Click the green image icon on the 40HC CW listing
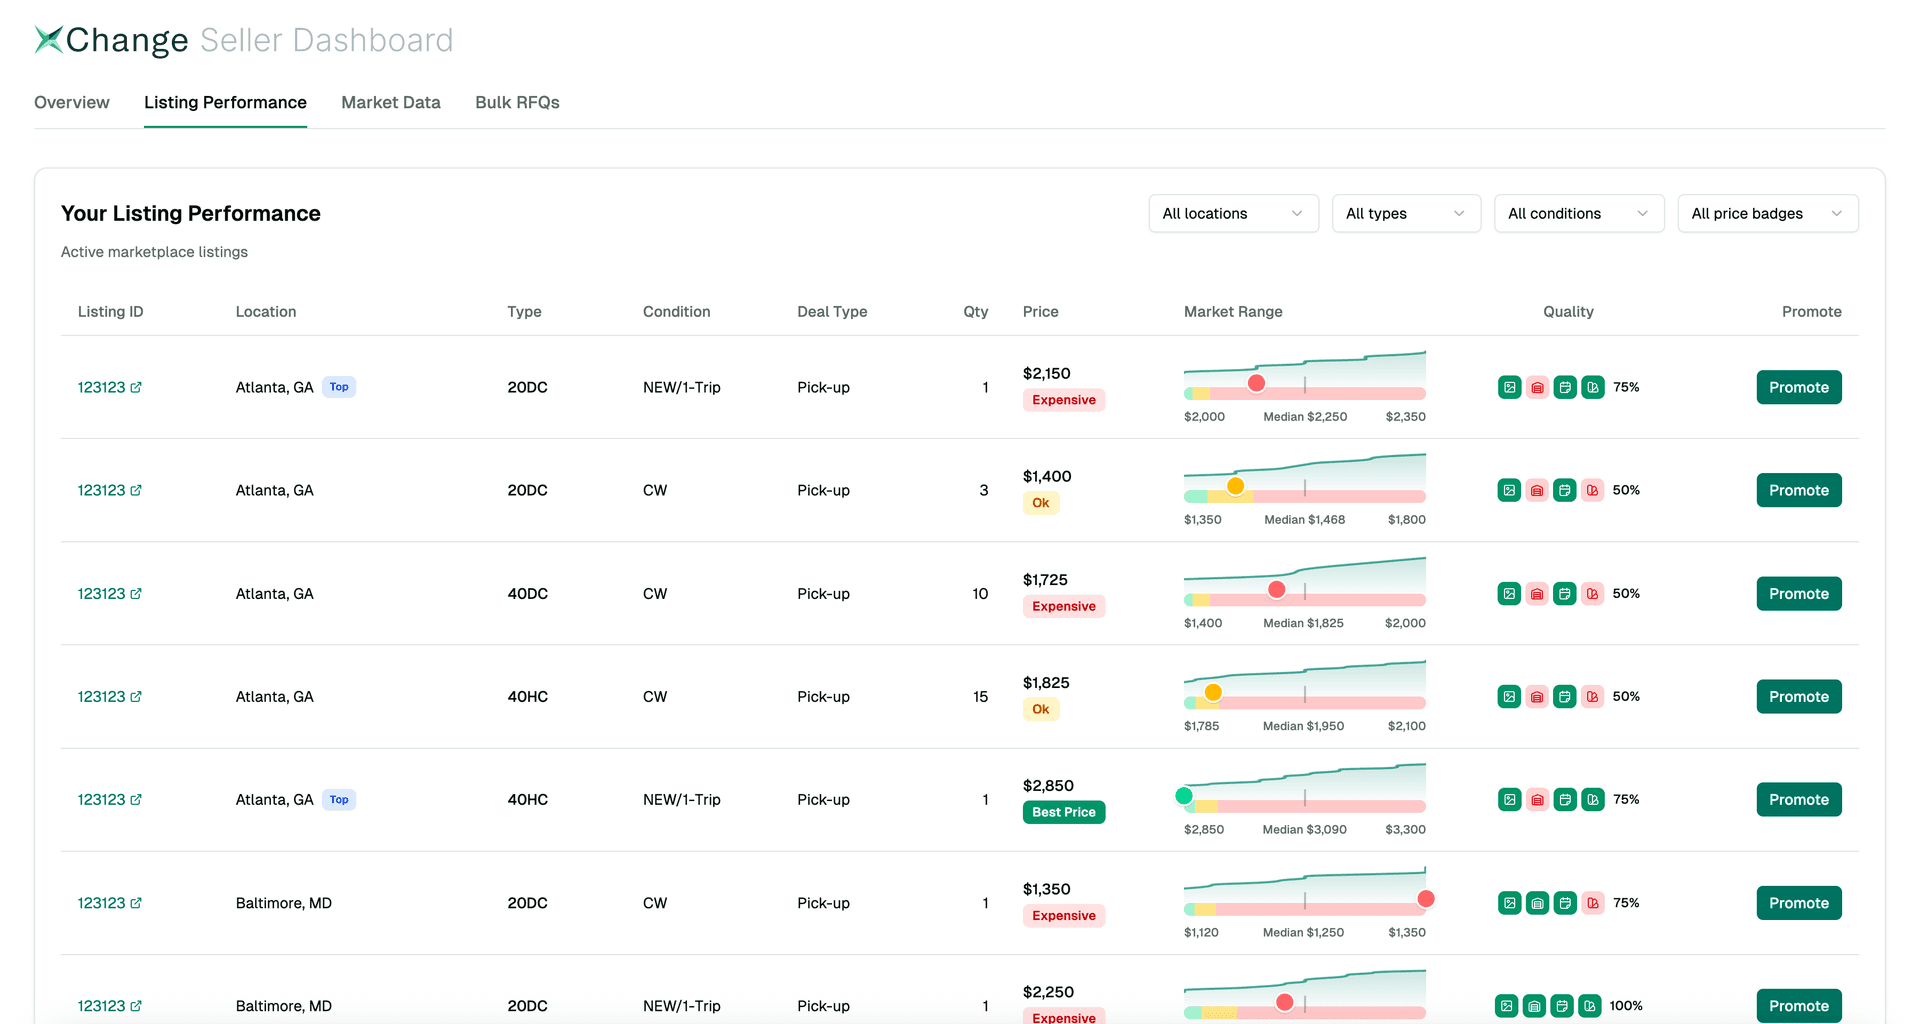Screen dimensions: 1920x1024 pyautogui.click(x=1509, y=696)
